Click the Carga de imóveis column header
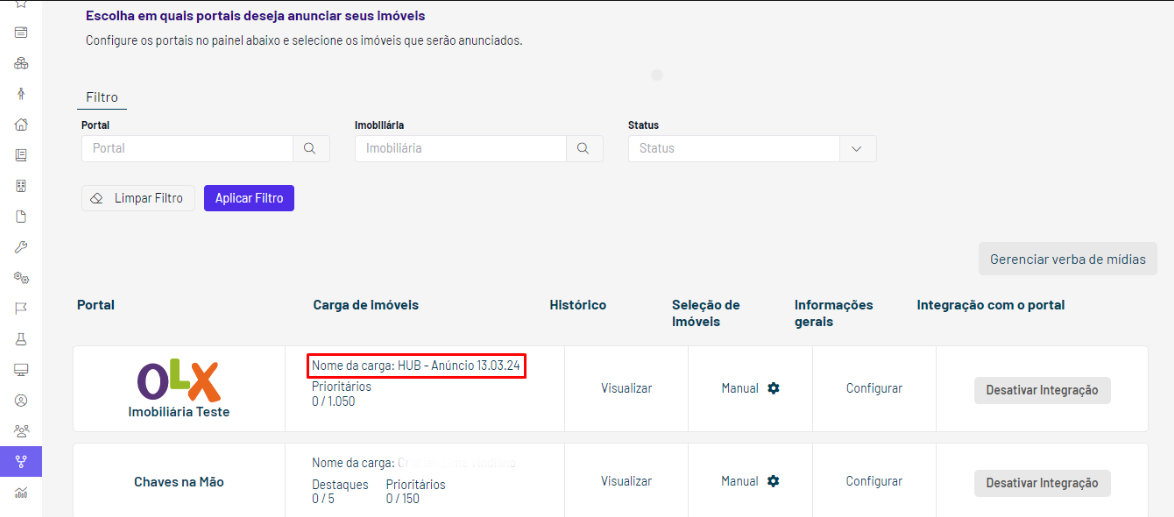This screenshot has height=517, width=1174. [x=365, y=305]
